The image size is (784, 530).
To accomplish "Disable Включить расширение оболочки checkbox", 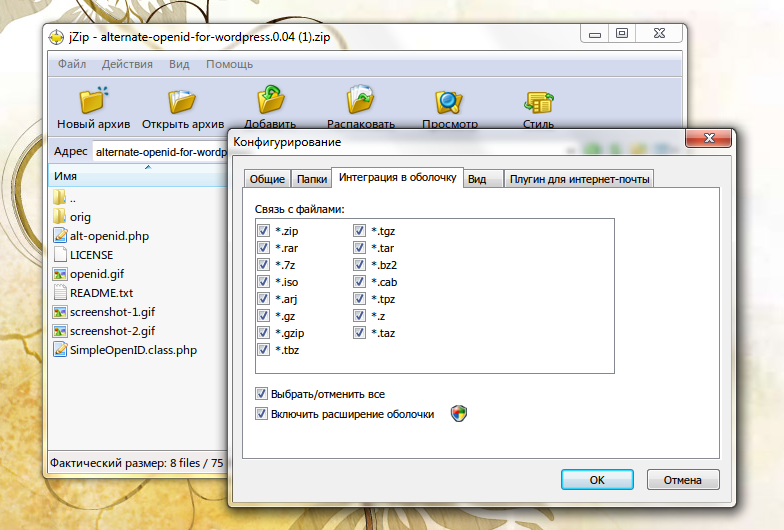I will (x=261, y=414).
